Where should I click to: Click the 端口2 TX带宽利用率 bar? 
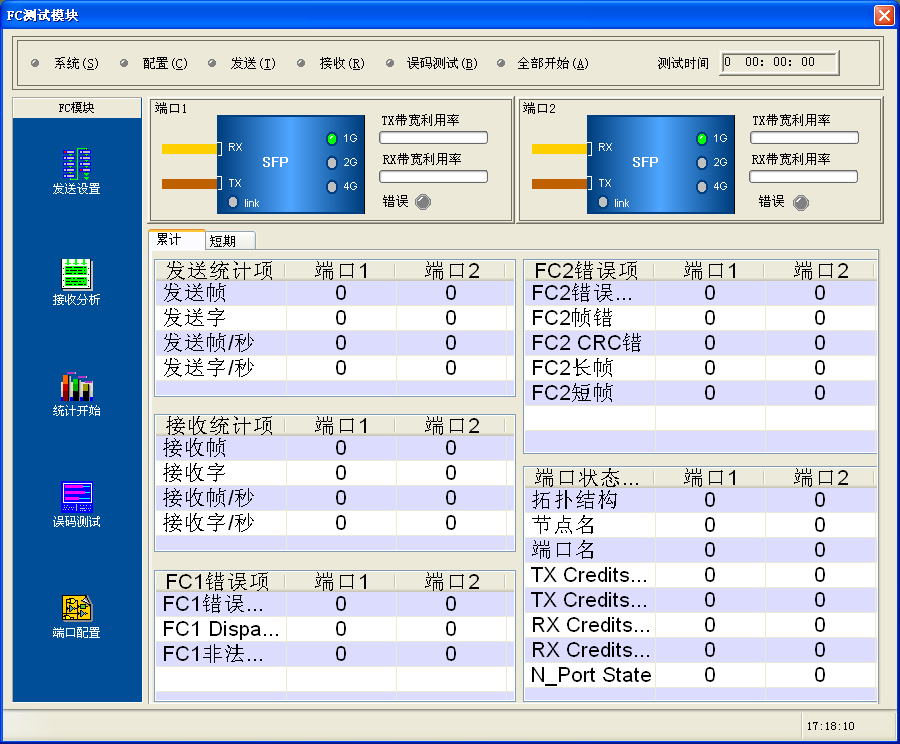[x=804, y=138]
